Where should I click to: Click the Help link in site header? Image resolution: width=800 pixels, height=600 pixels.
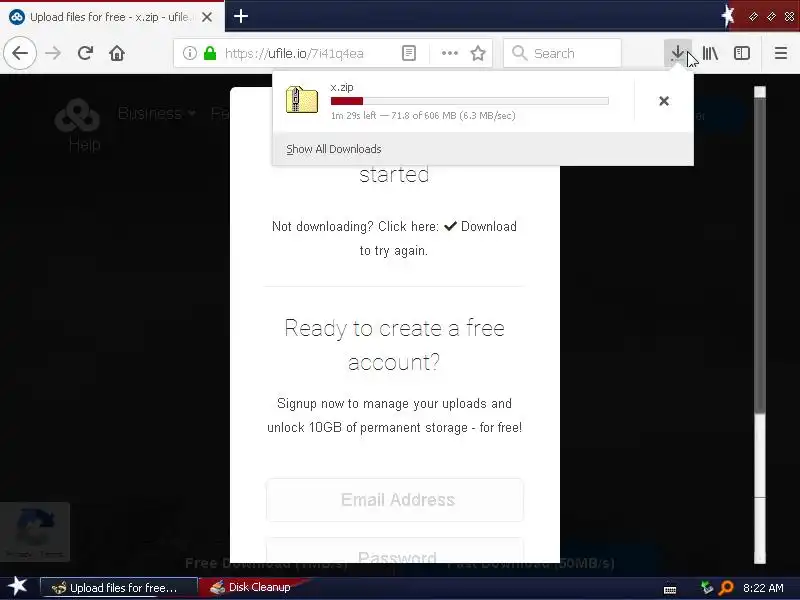(x=84, y=145)
